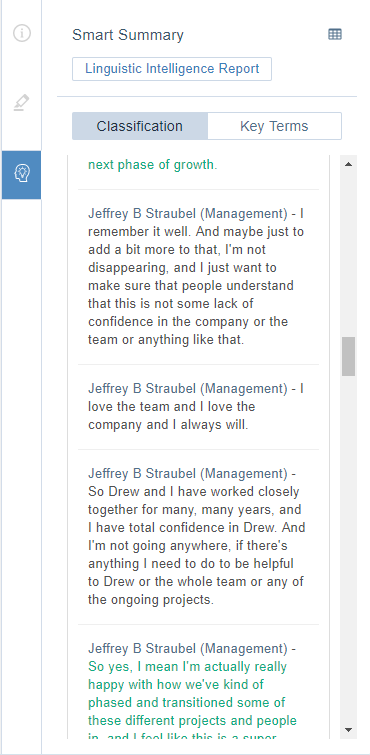370x755 pixels.
Task: Open Linguistic Intelligence Report
Action: [172, 69]
